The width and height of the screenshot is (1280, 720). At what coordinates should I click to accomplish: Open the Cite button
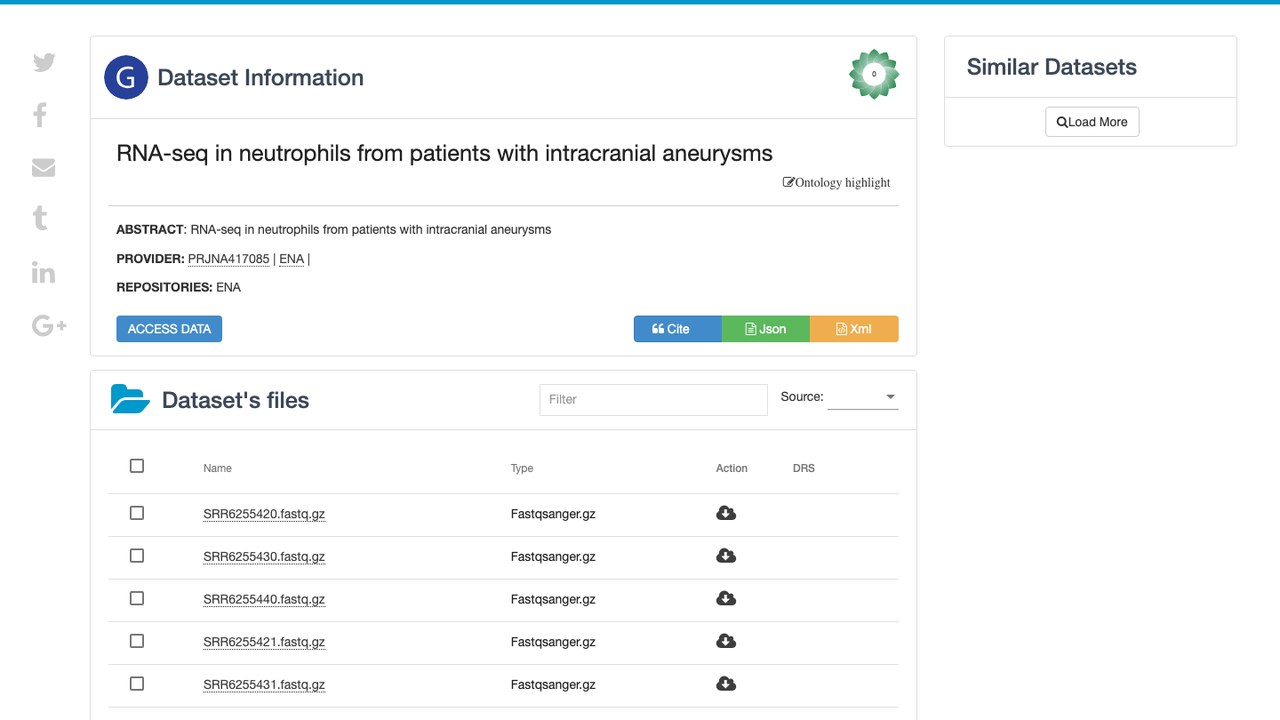click(677, 329)
